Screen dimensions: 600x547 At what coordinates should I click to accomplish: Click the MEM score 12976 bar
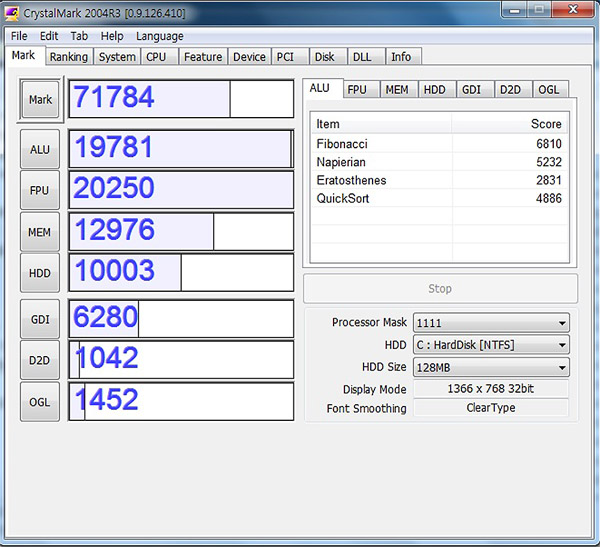coord(181,232)
